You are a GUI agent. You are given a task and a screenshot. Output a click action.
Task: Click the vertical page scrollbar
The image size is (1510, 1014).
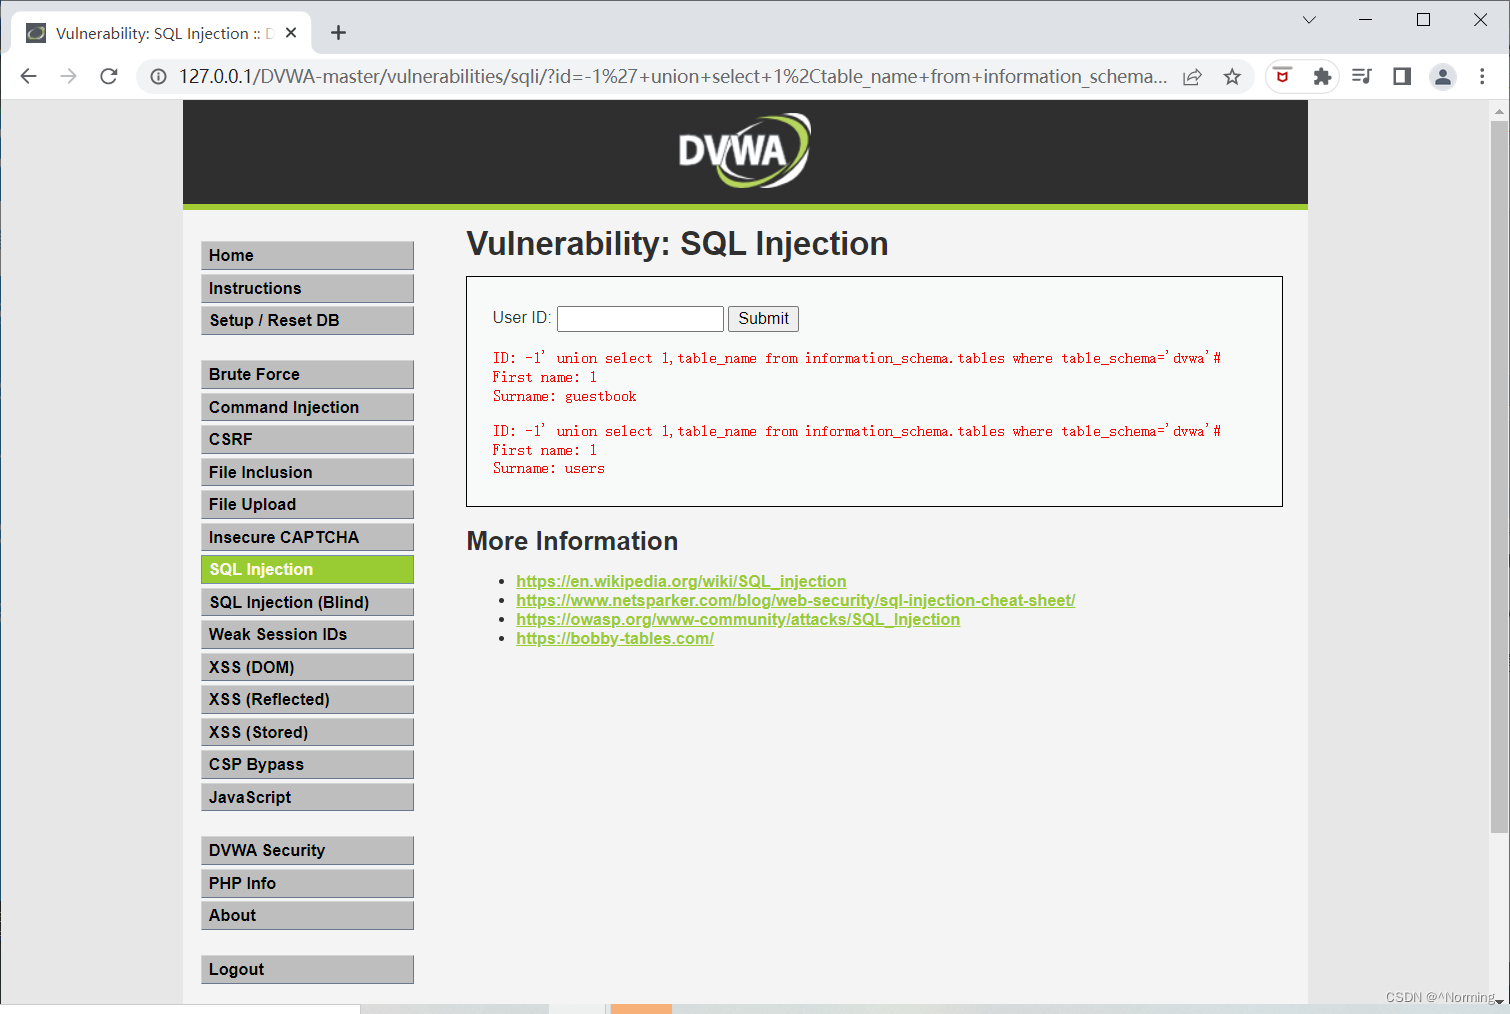tap(1498, 476)
